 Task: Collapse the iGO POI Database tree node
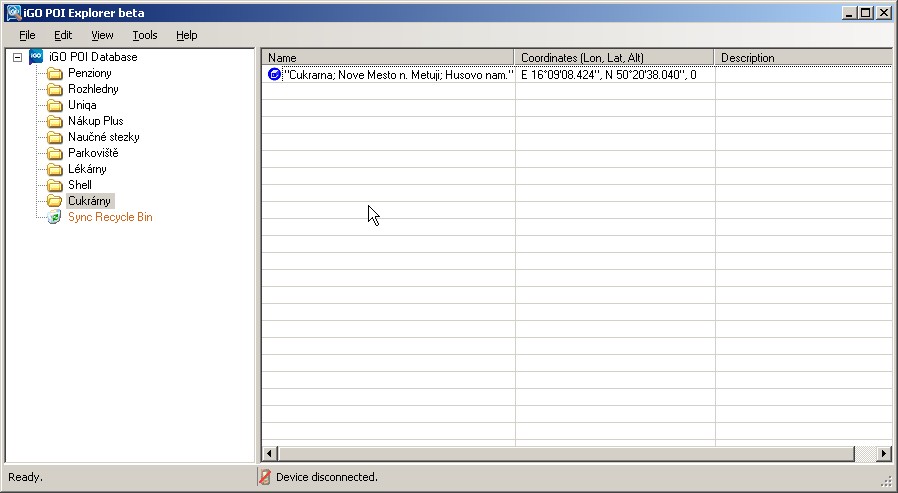pos(17,57)
